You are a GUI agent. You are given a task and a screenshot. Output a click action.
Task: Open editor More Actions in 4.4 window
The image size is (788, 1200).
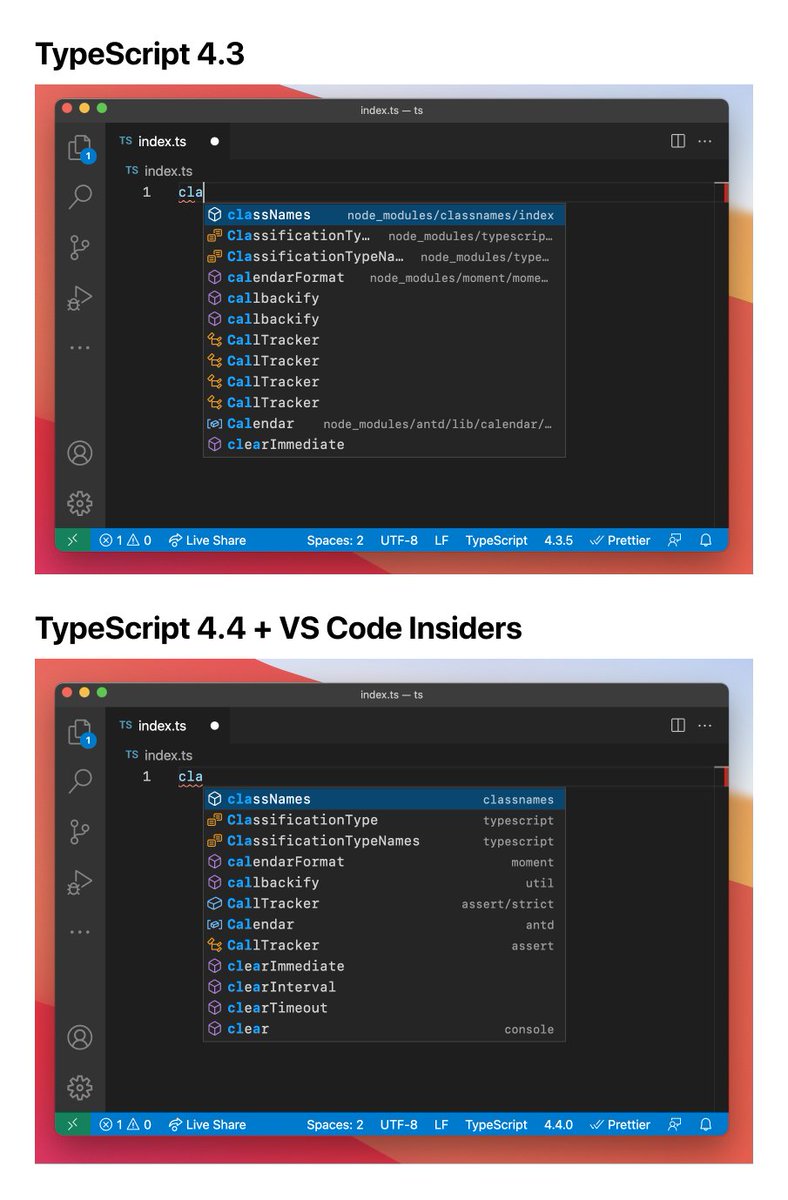click(x=705, y=725)
